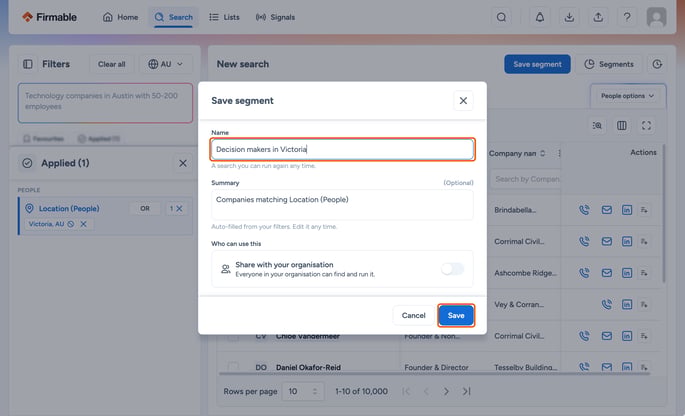
Task: Click the segment Name input field
Action: pos(342,149)
